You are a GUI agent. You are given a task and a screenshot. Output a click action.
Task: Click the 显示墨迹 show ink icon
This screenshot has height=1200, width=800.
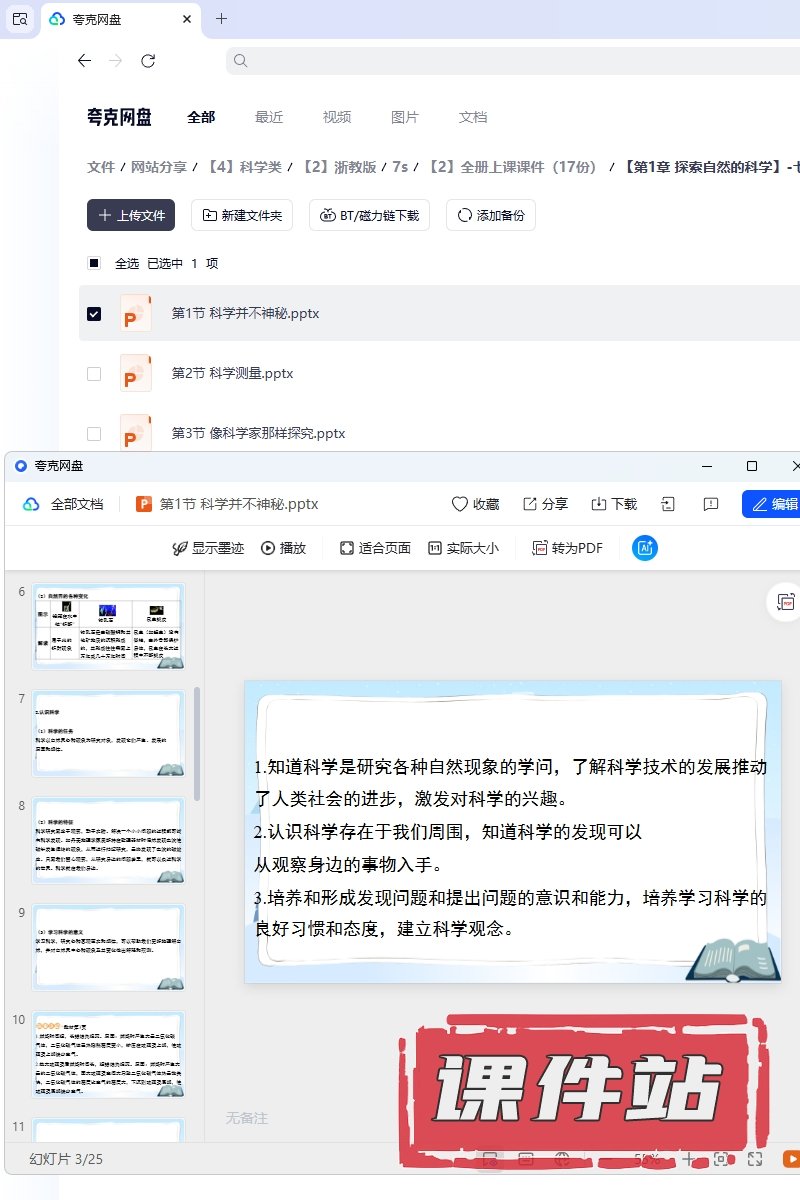coord(180,548)
